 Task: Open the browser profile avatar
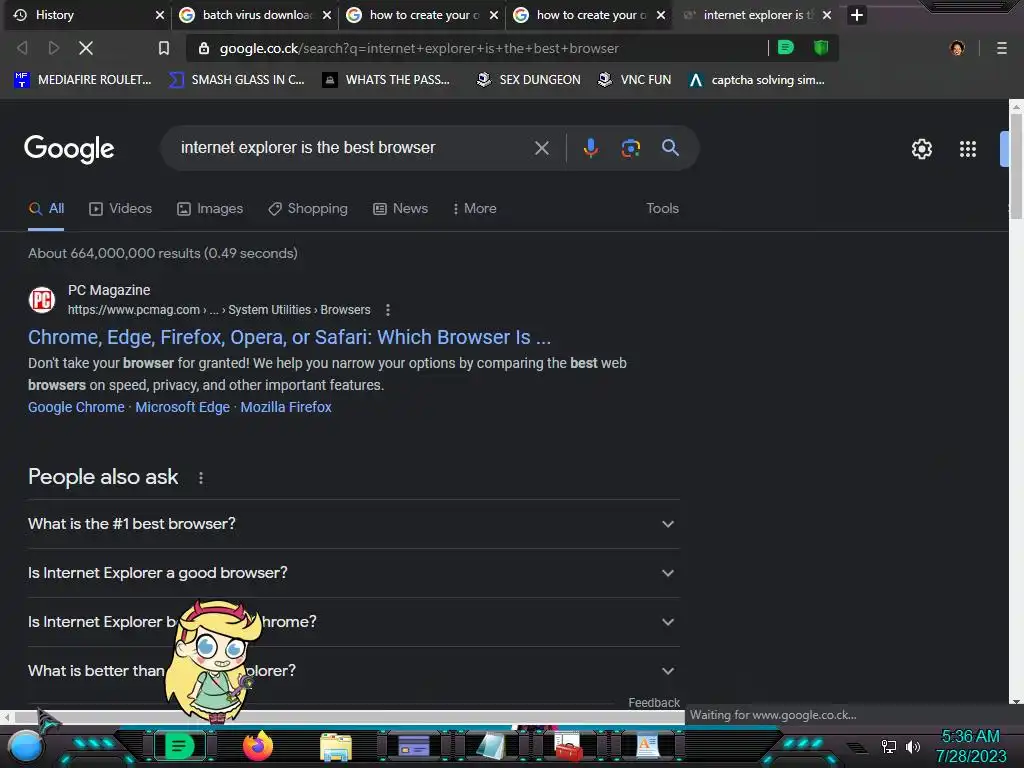pos(957,48)
